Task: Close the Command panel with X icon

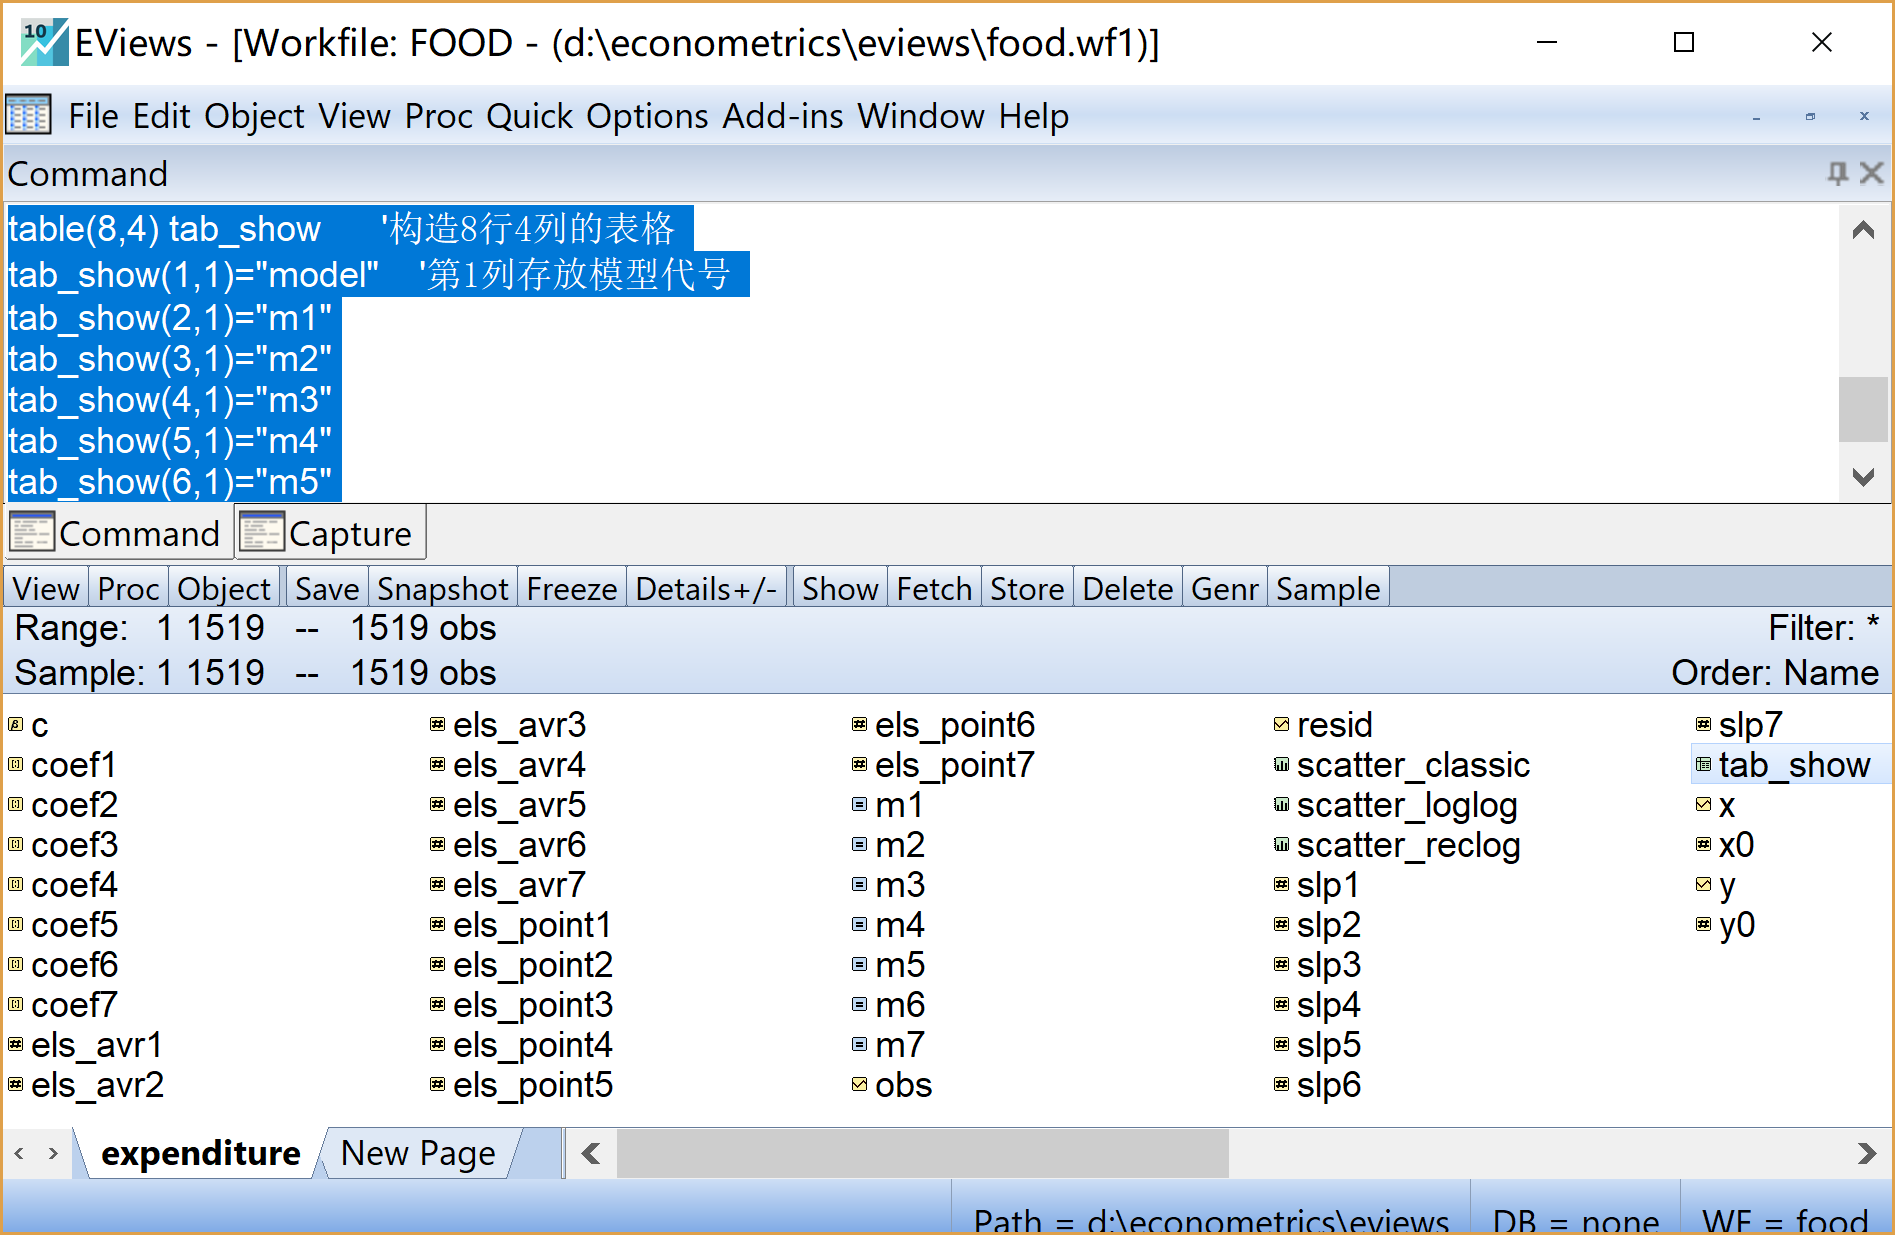Action: 1871,173
